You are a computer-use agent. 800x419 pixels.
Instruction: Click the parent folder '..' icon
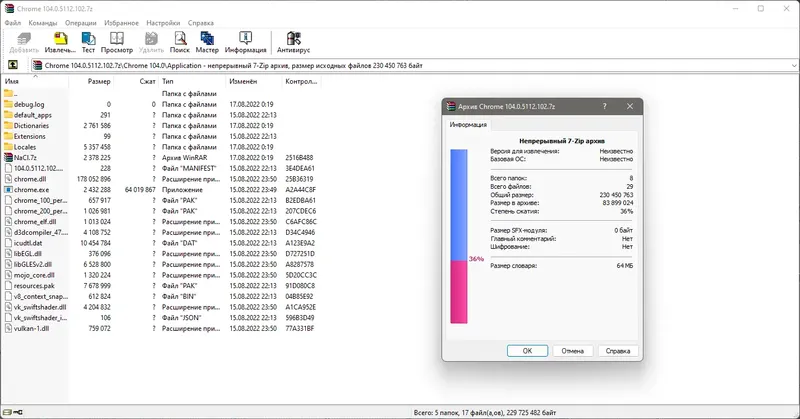tap(8, 93)
